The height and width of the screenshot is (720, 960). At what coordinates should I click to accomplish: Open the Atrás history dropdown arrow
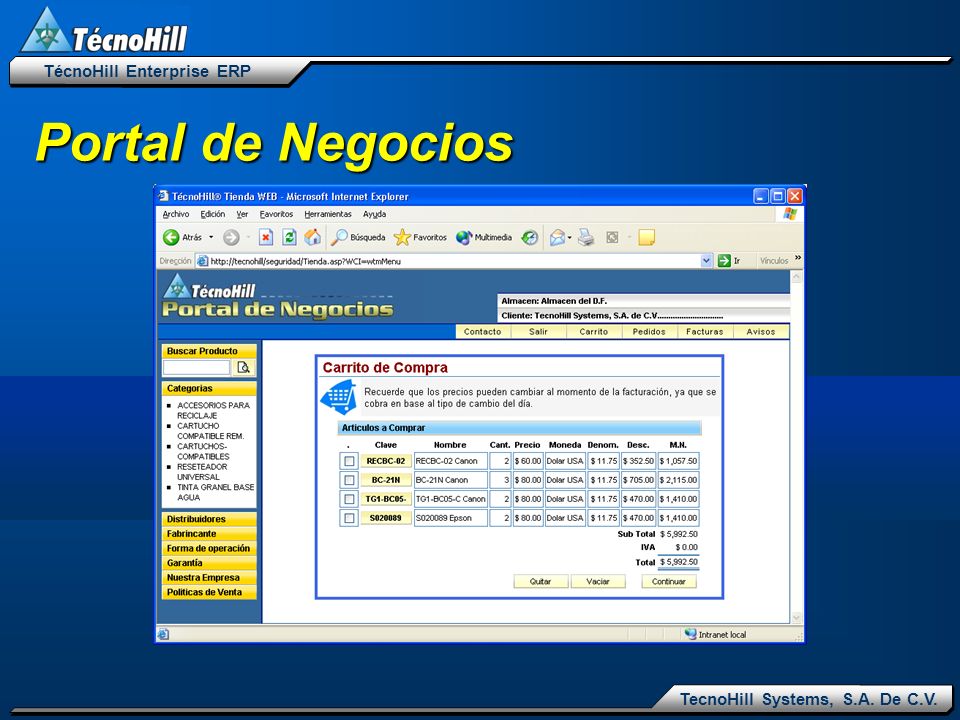click(211, 238)
